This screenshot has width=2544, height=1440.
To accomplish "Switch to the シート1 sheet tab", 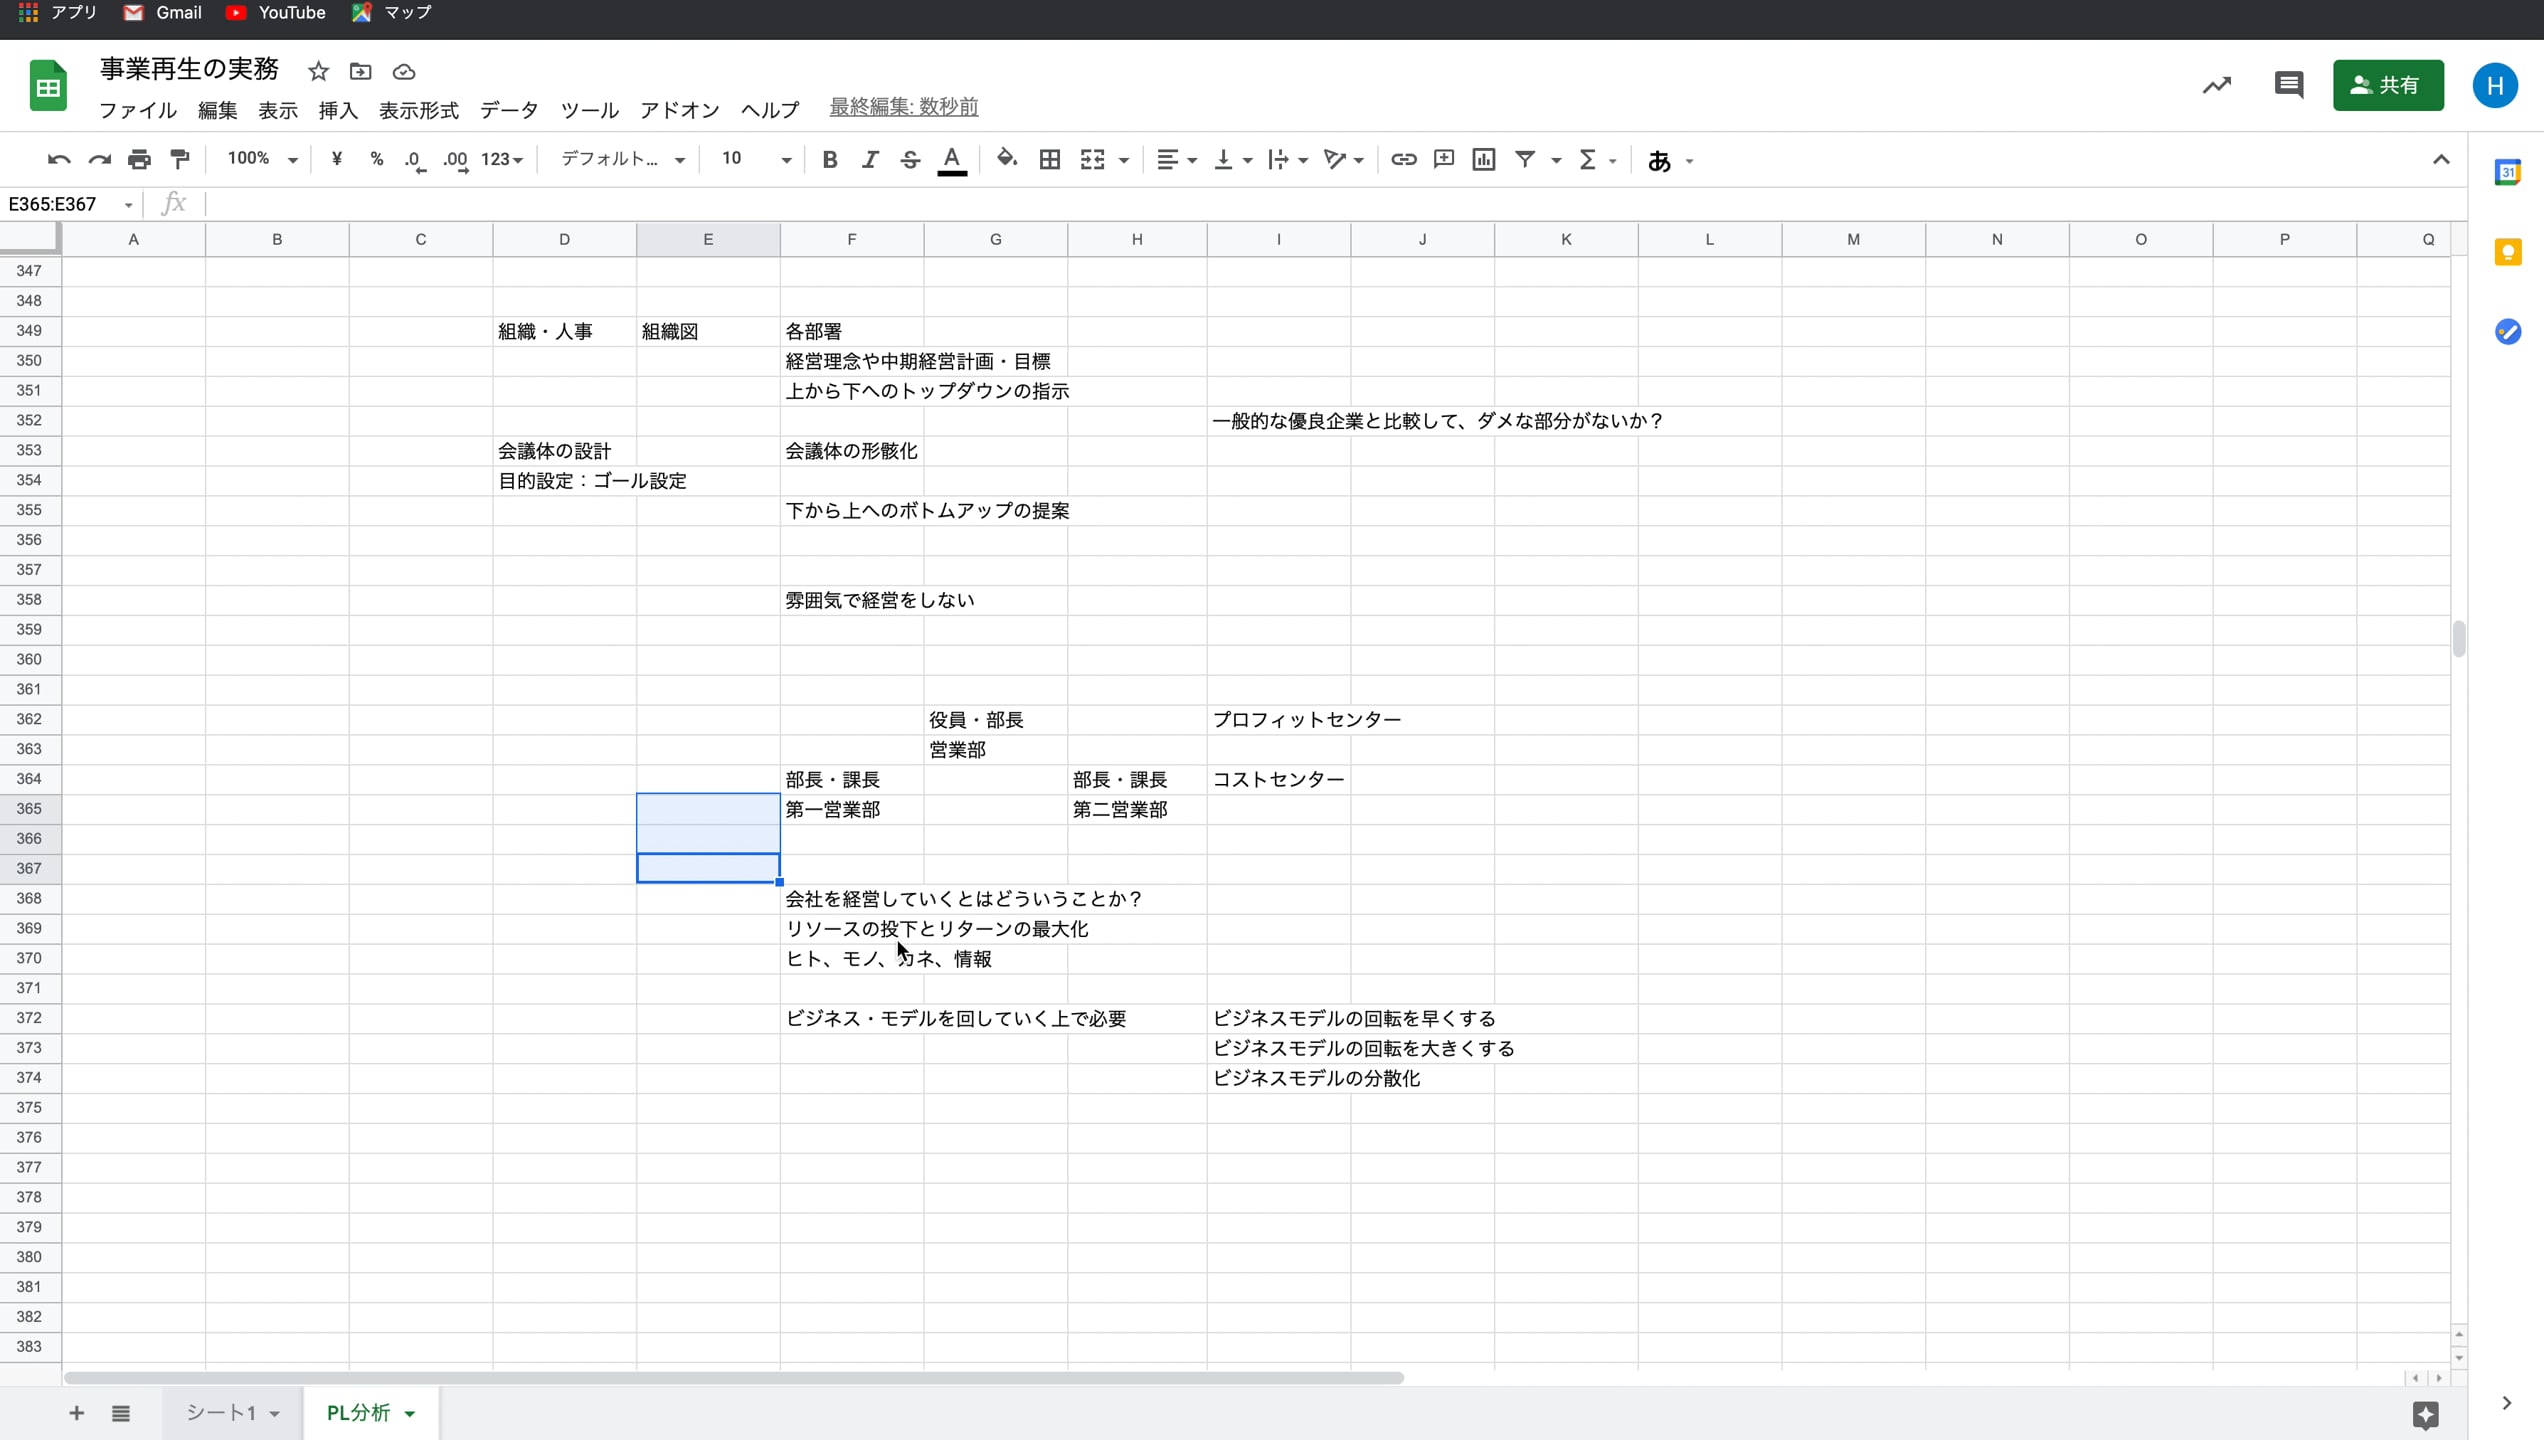I will (x=222, y=1412).
